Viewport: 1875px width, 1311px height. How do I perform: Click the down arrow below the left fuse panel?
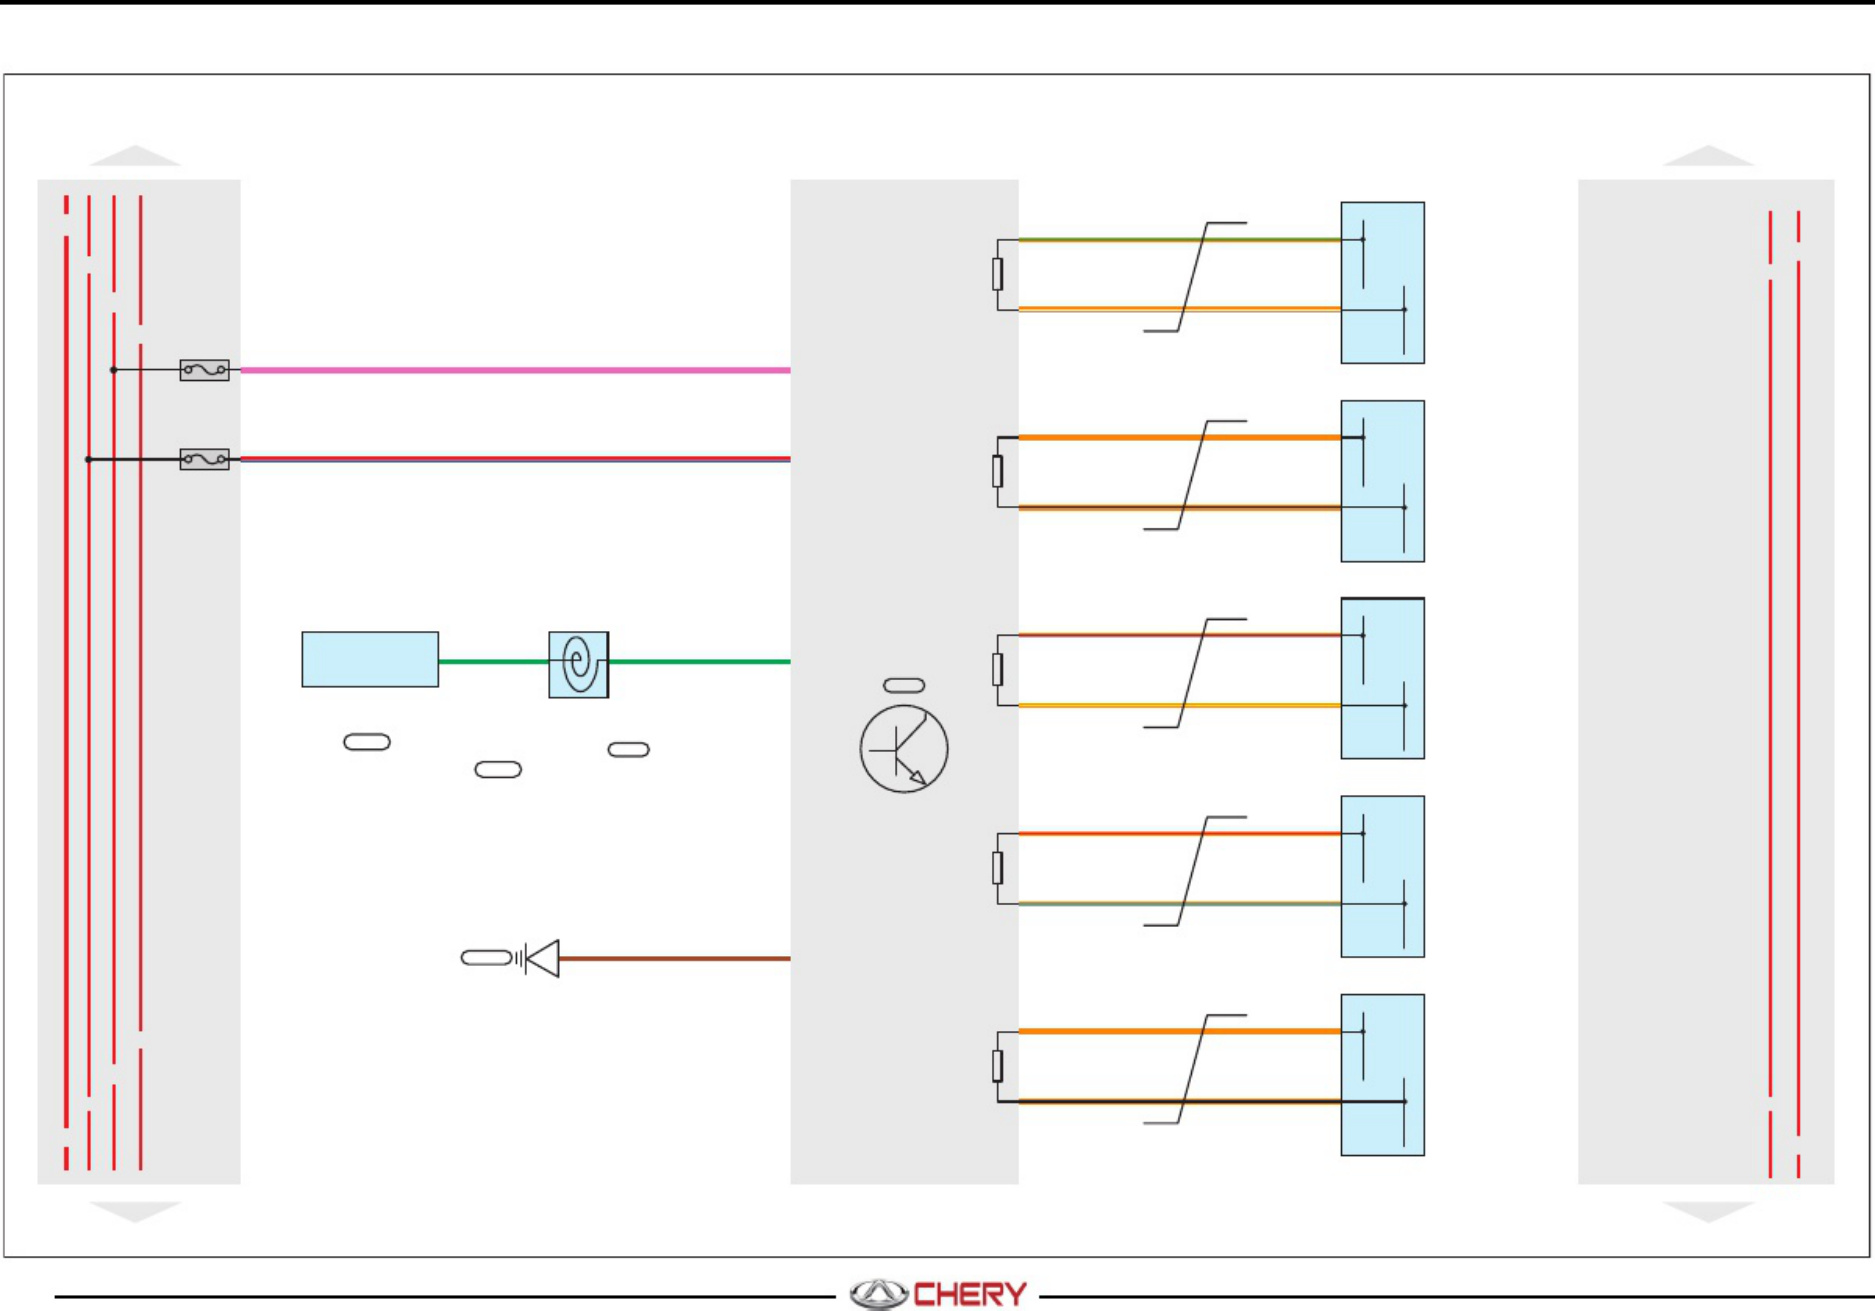click(x=135, y=1211)
